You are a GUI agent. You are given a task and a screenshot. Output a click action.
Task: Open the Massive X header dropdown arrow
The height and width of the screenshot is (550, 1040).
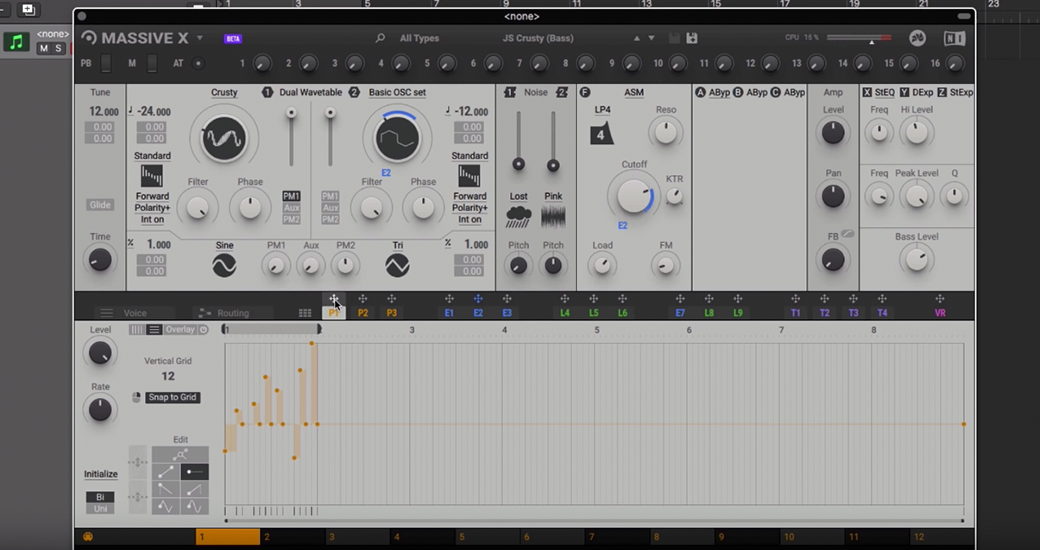tap(200, 38)
